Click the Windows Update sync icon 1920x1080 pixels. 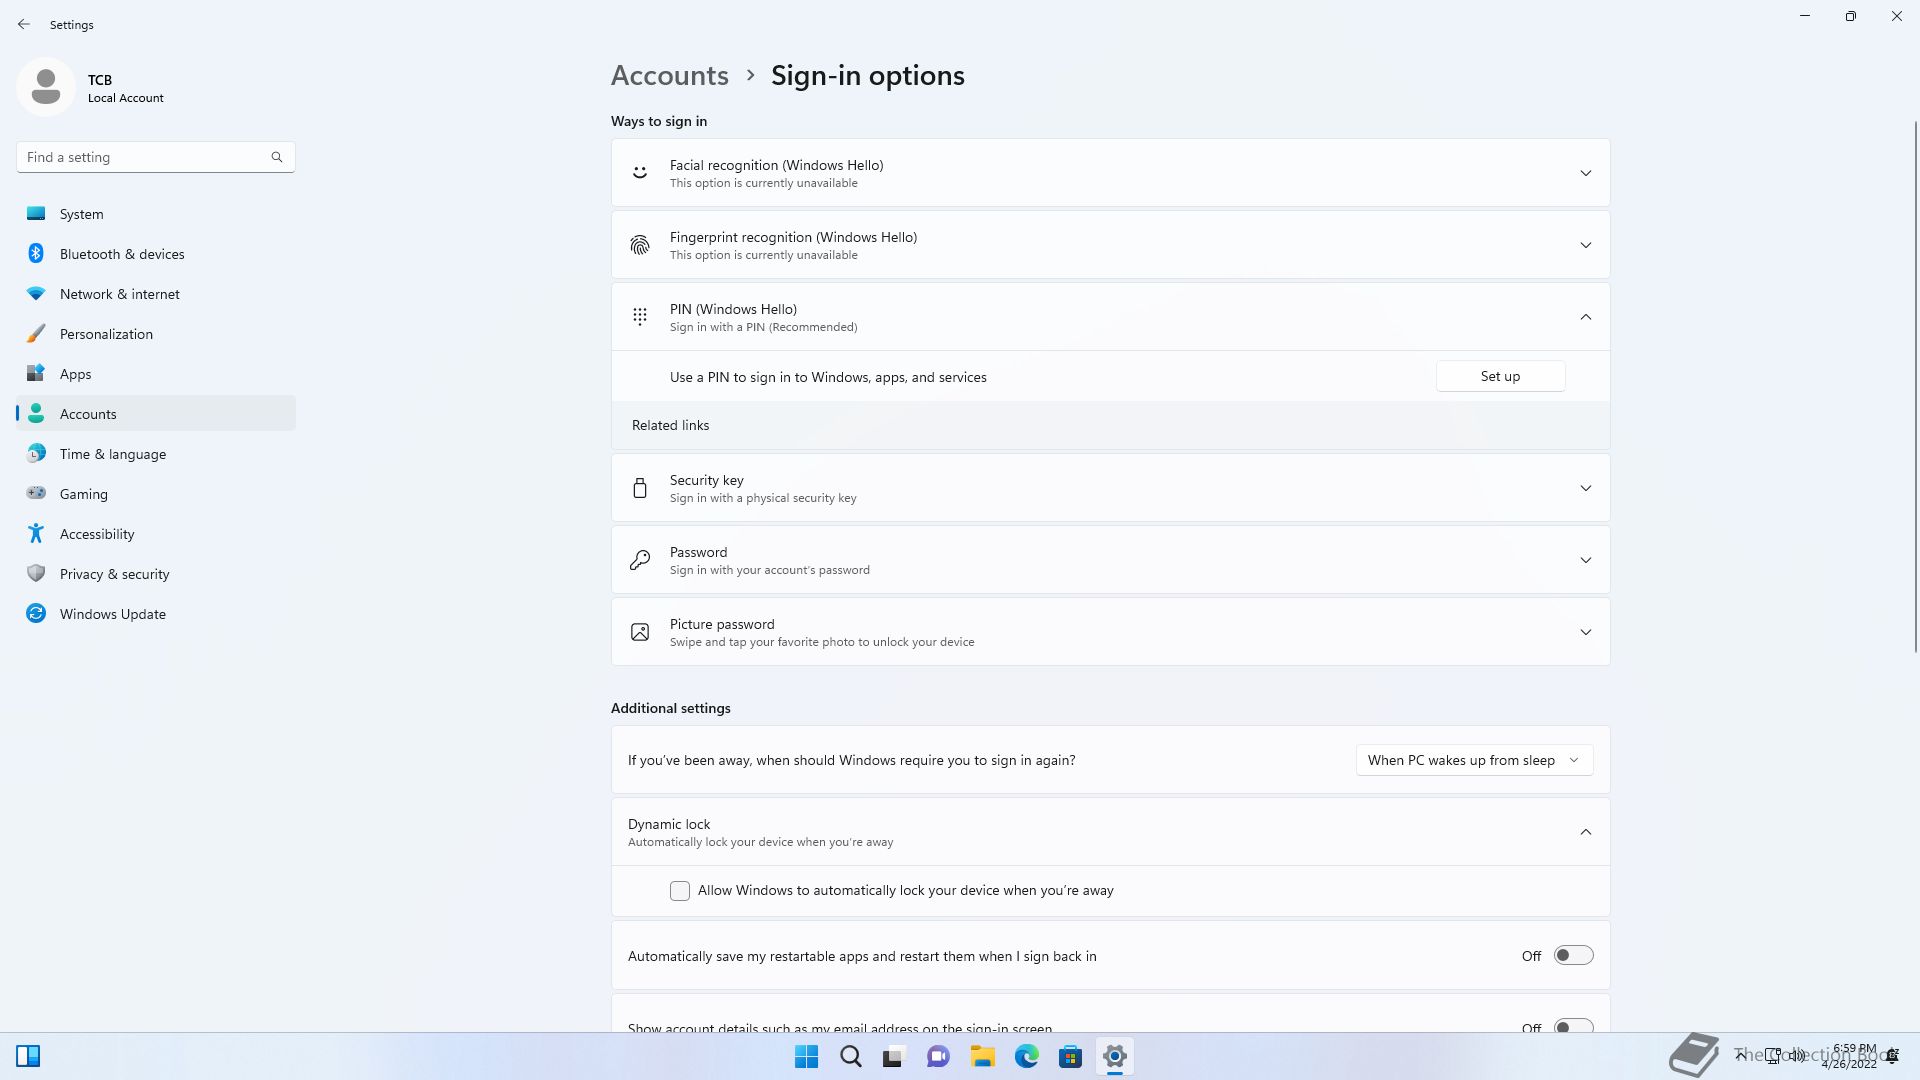click(36, 614)
